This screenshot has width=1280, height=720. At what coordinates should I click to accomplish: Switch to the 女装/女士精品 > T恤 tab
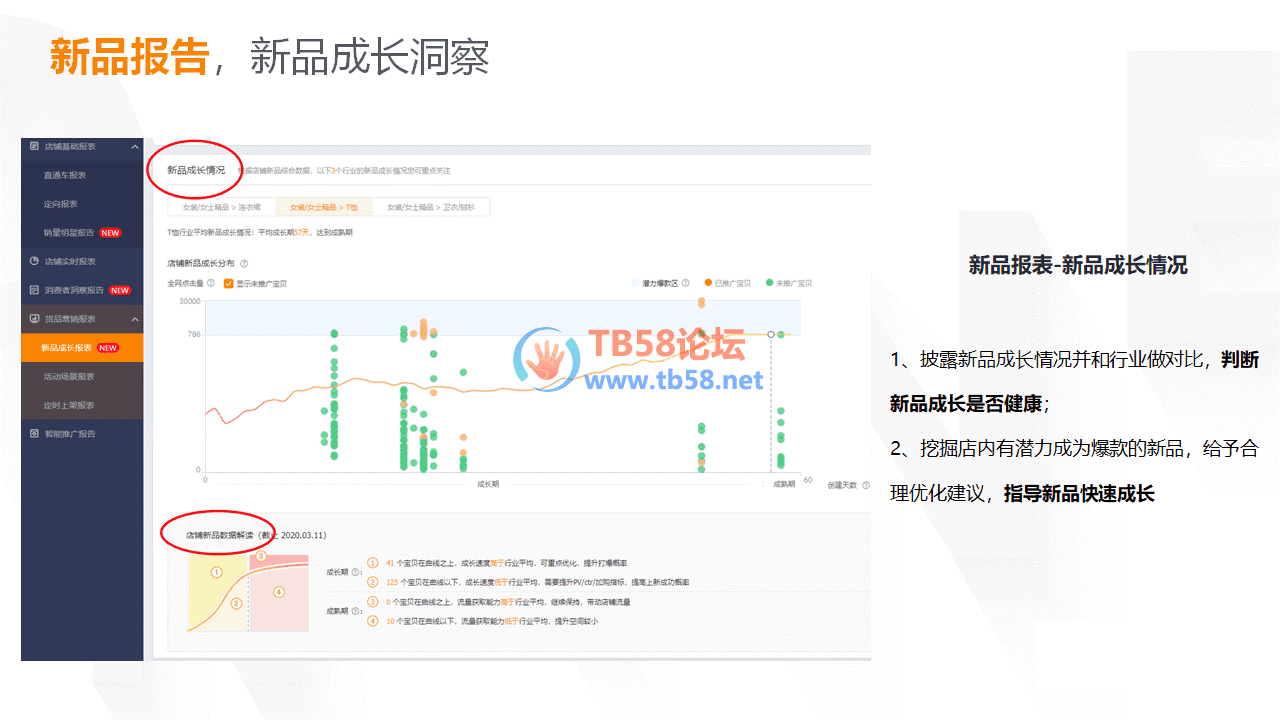[x=323, y=208]
